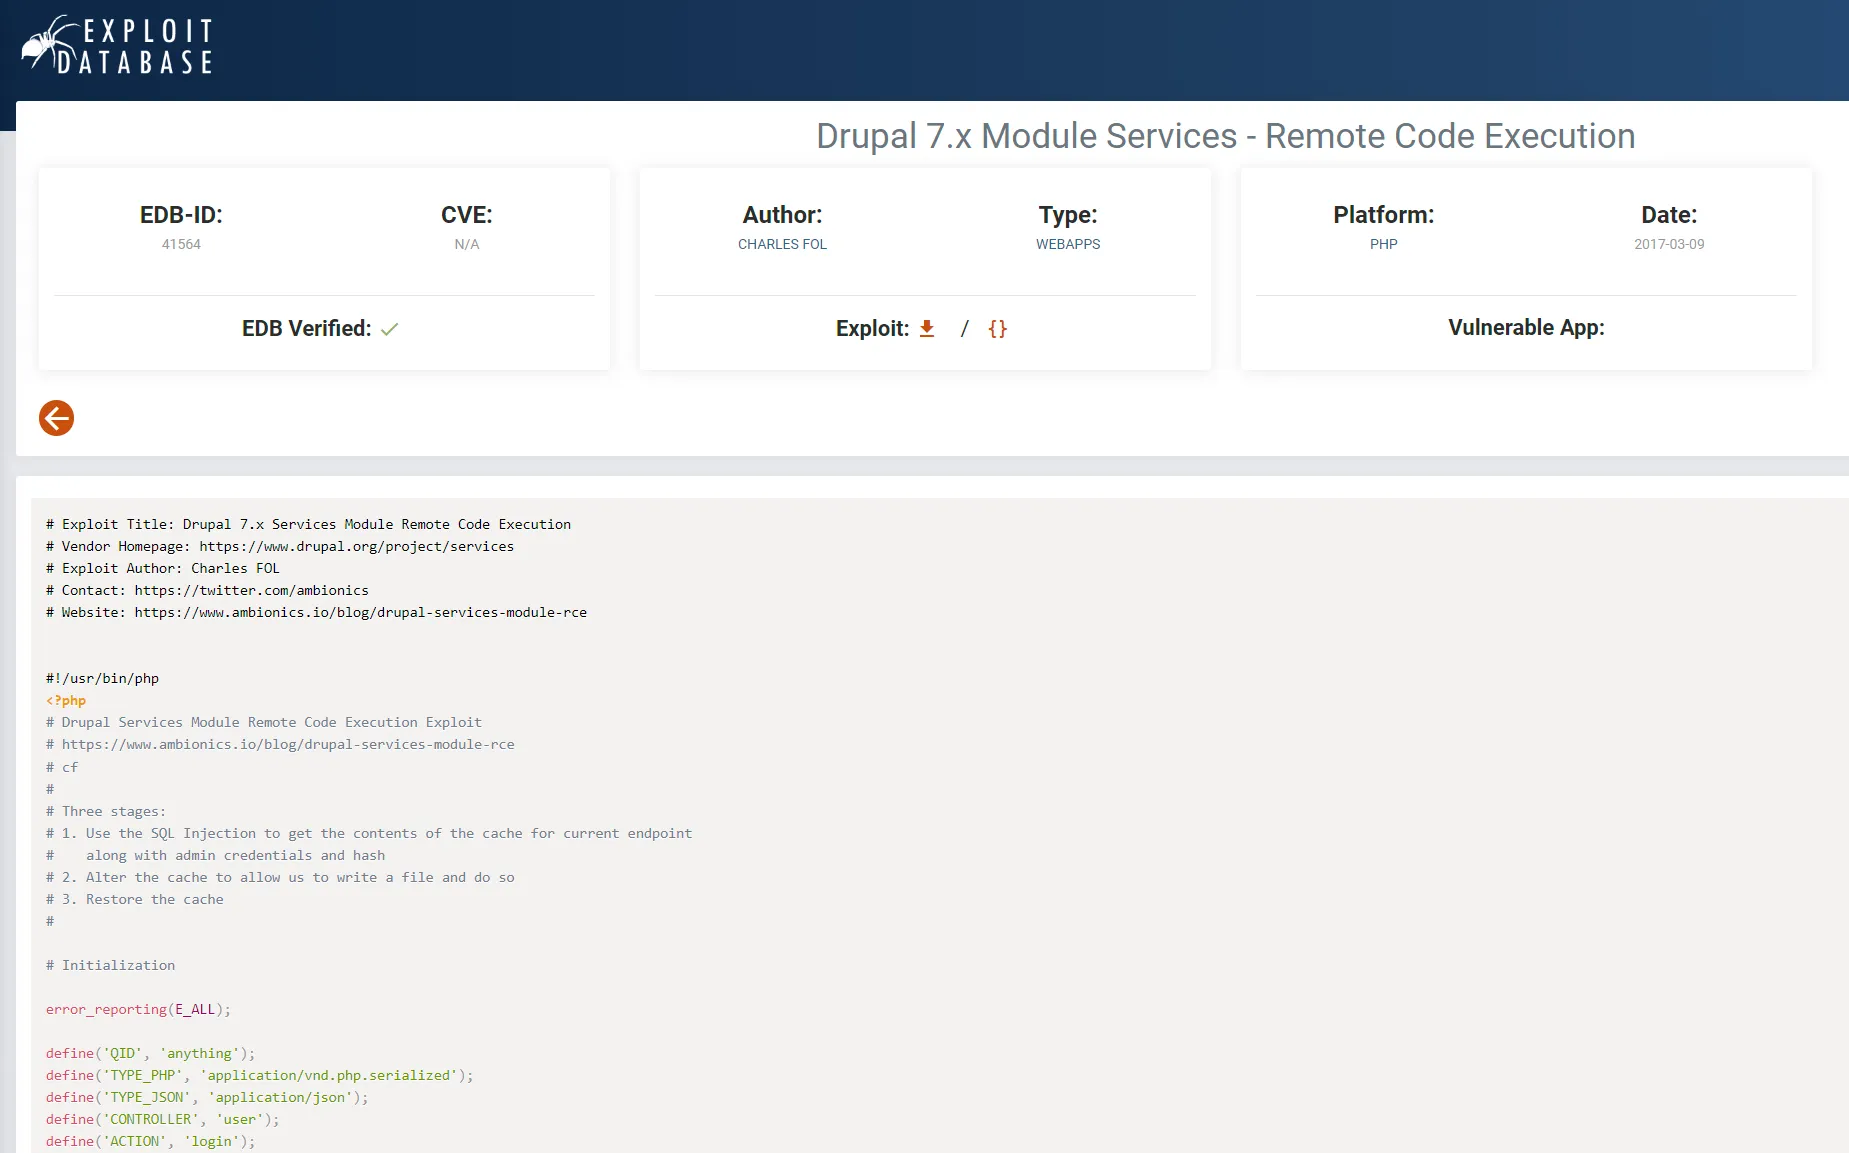Click the Vendor Homepage comment line
1849x1153 pixels.
(x=280, y=546)
